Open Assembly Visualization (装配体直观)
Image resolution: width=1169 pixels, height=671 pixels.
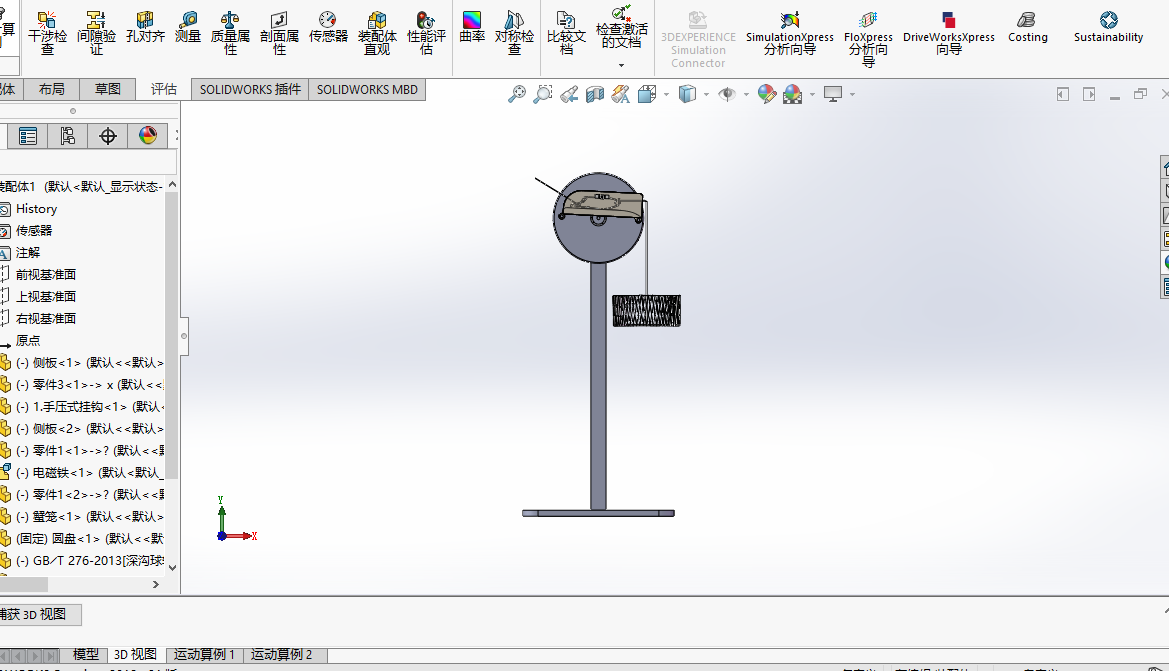(x=377, y=34)
